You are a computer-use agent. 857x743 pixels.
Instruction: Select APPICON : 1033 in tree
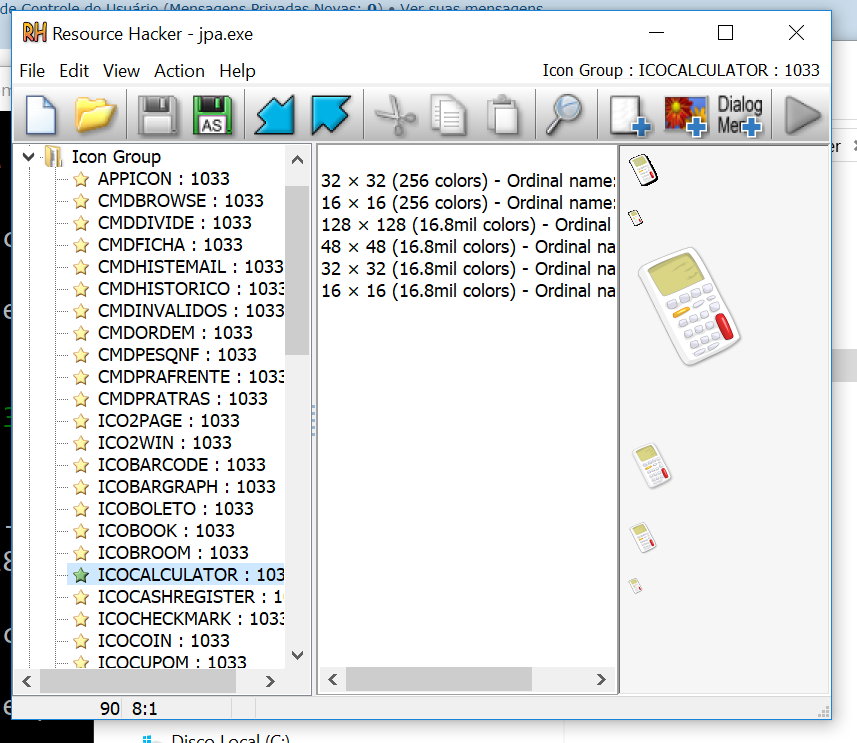pyautogui.click(x=163, y=179)
